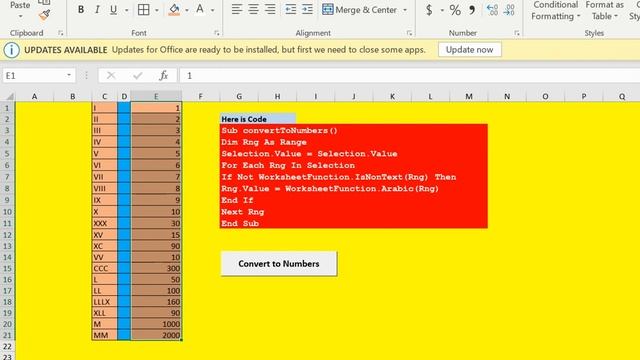Select cell containing 'LLLX'
Viewport: 640px width, 360px height.
coord(104,302)
